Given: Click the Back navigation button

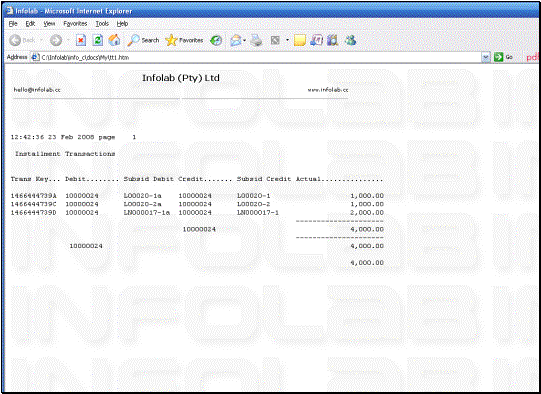Looking at the screenshot, I should [22, 41].
